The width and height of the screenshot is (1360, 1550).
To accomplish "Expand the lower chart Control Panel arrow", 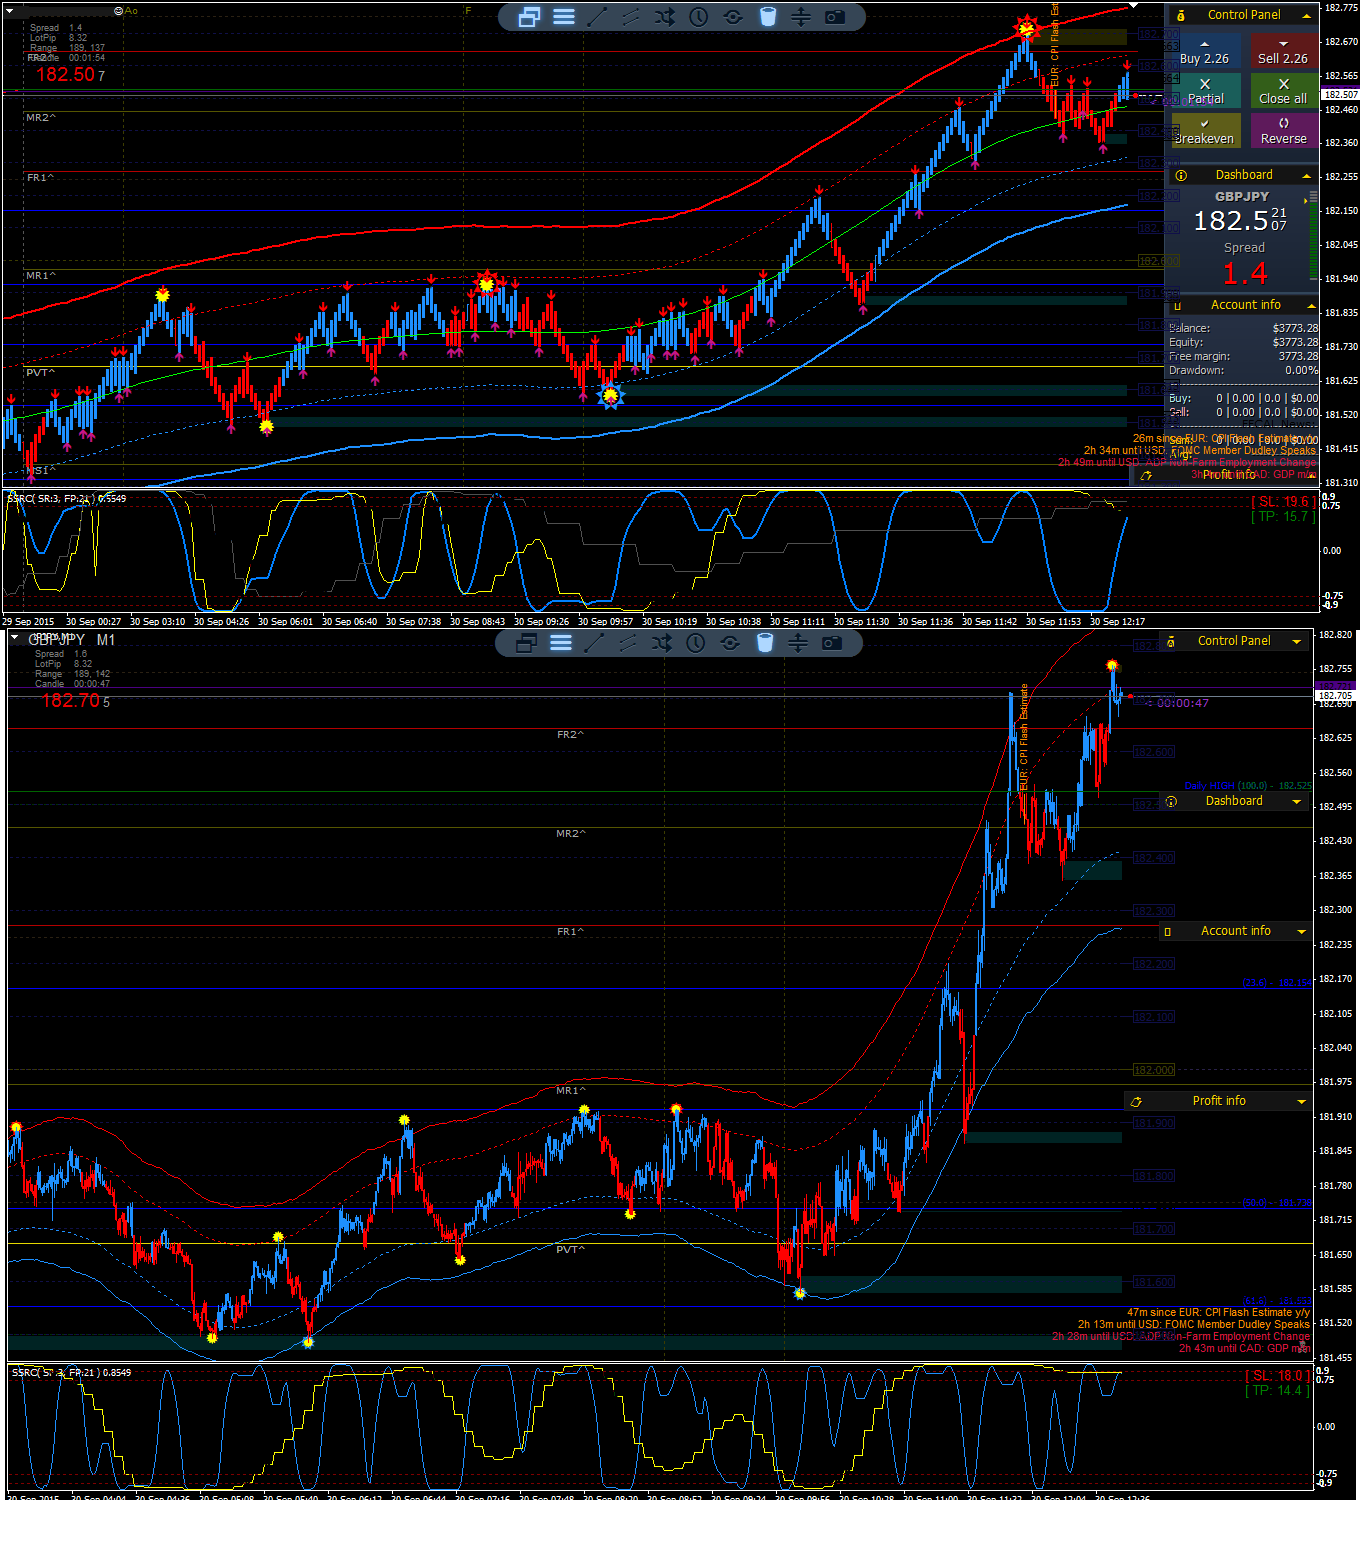I will tap(1297, 642).
